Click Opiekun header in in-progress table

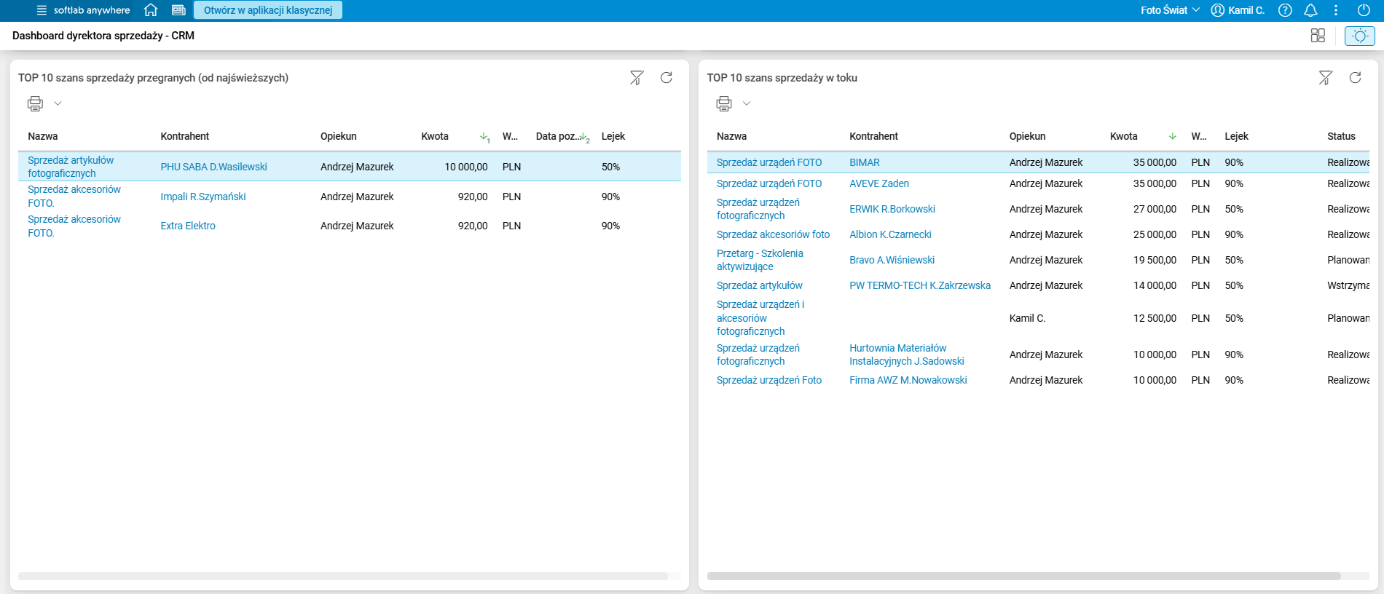[x=1027, y=136]
